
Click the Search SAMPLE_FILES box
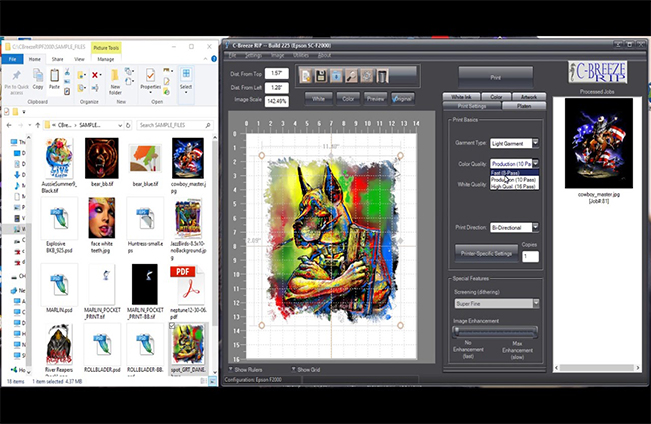[x=175, y=125]
